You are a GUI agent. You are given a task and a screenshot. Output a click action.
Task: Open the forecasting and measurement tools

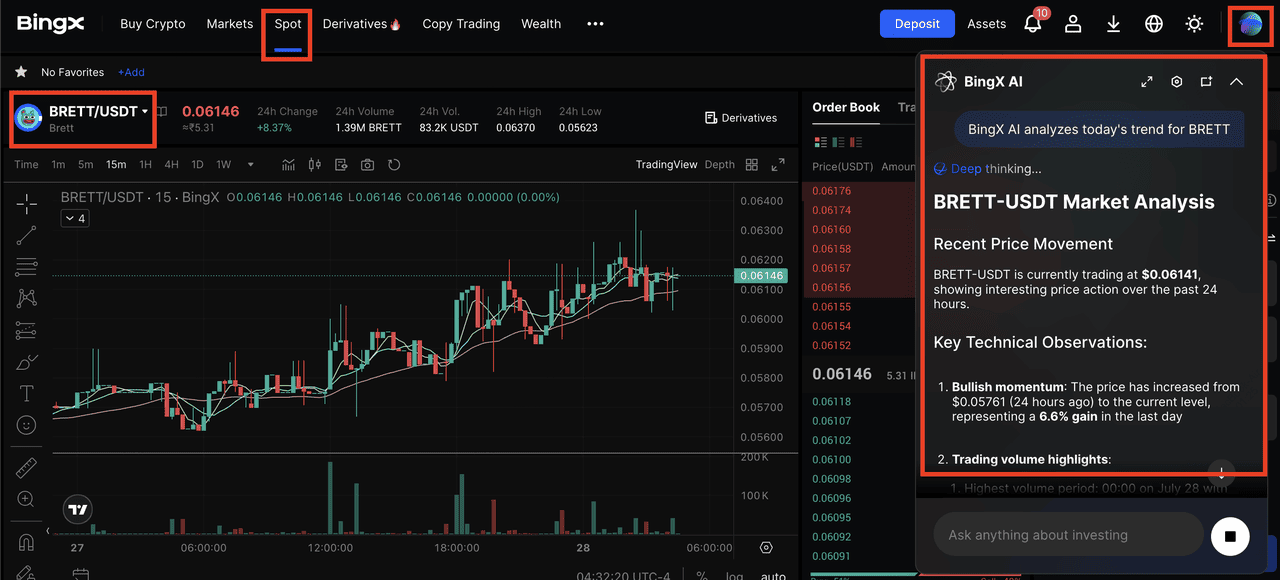(27, 330)
